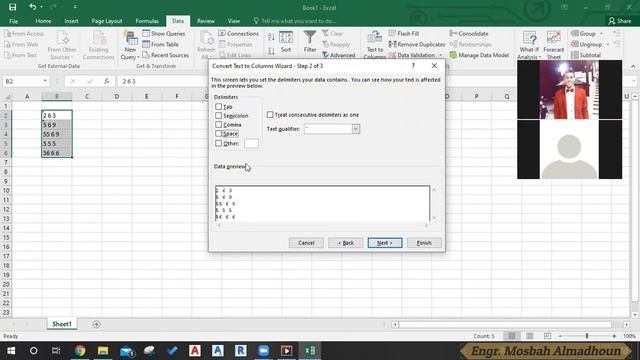Screen dimensions: 640x360
Task: Click Show Queries
Action: (x=164, y=33)
